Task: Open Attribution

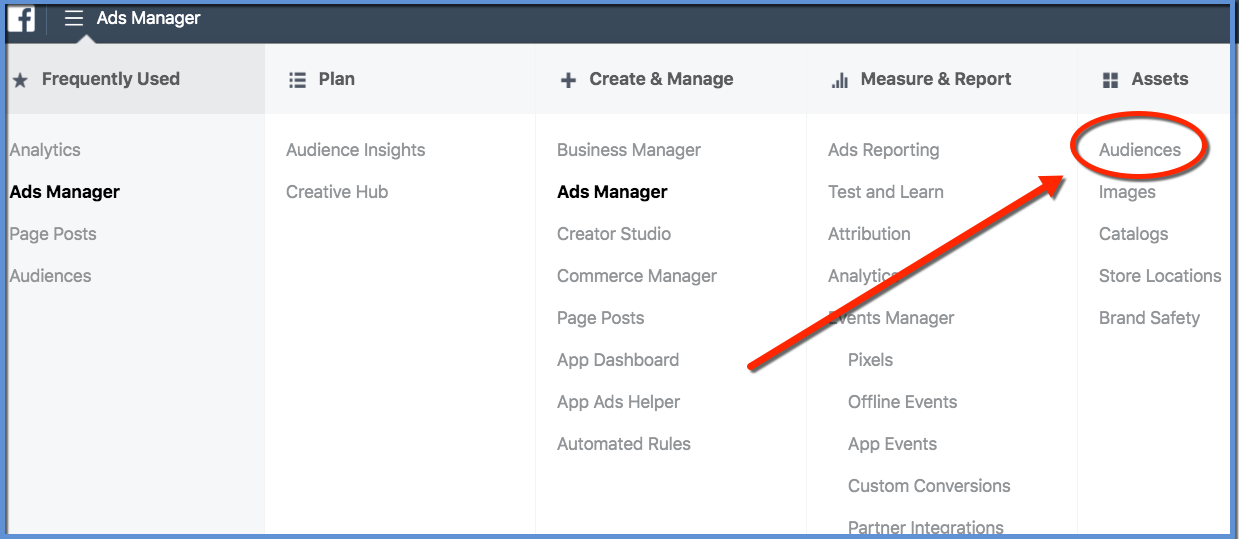Action: pos(869,234)
